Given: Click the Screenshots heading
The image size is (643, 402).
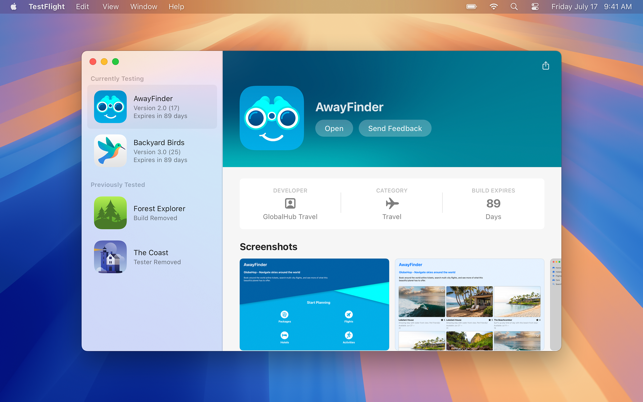Looking at the screenshot, I should pos(268,247).
